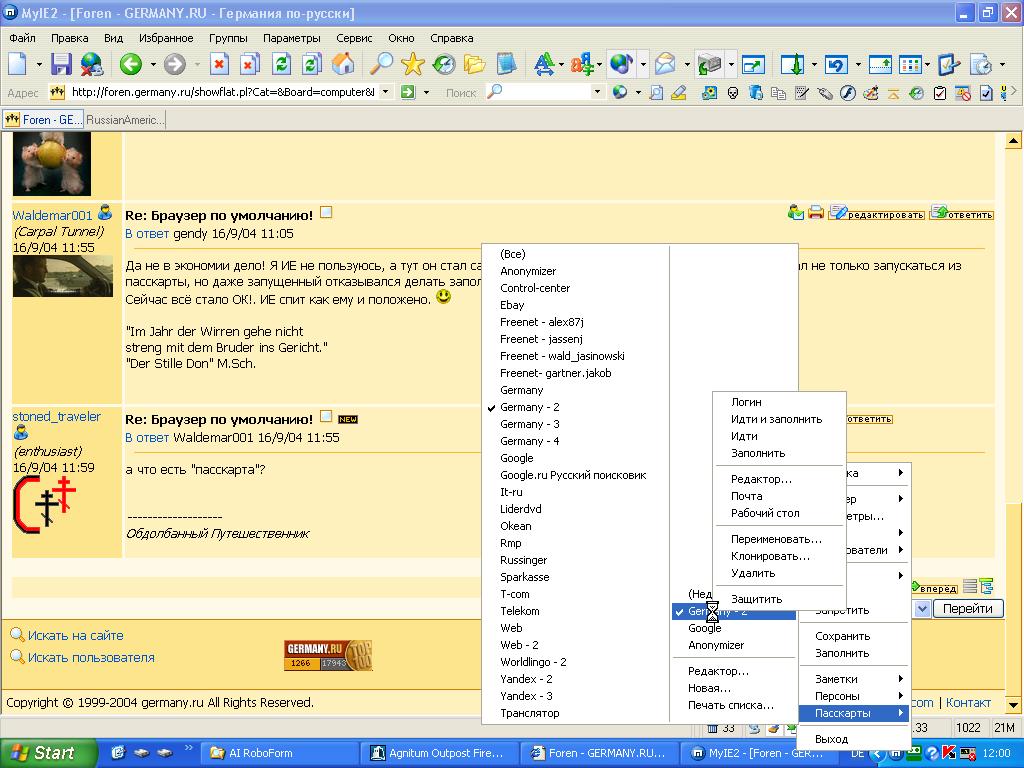This screenshot has width=1024, height=768.
Task: Expand the Заметки submenu
Action: pos(855,679)
